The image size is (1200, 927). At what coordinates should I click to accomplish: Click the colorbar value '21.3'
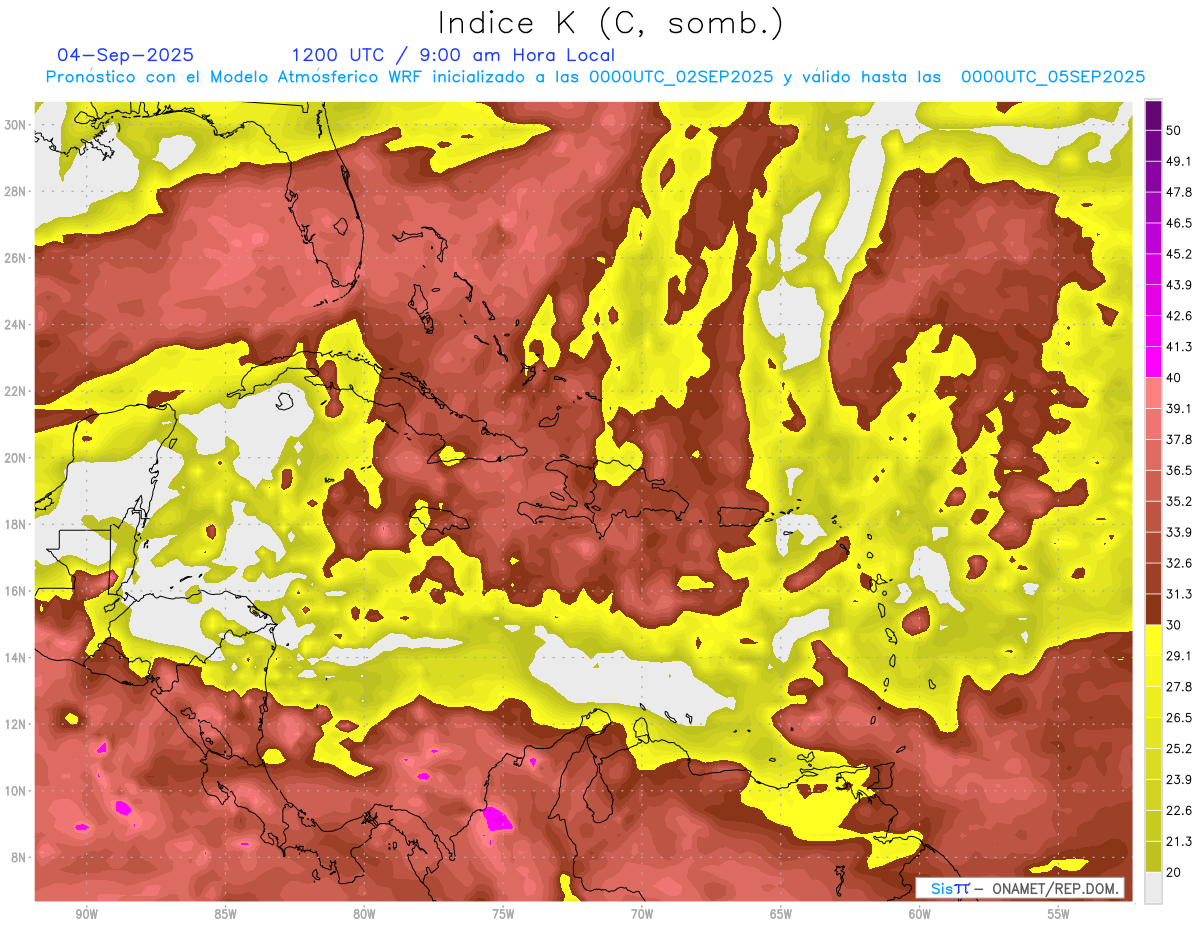click(1178, 841)
